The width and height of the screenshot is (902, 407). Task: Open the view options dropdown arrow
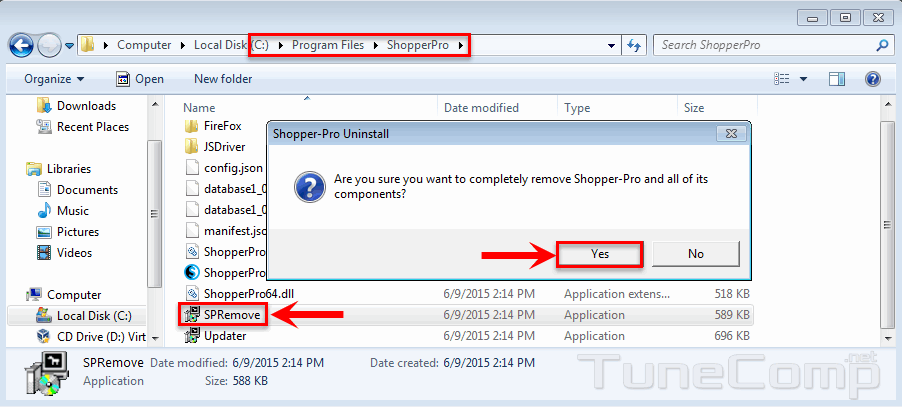pyautogui.click(x=803, y=79)
